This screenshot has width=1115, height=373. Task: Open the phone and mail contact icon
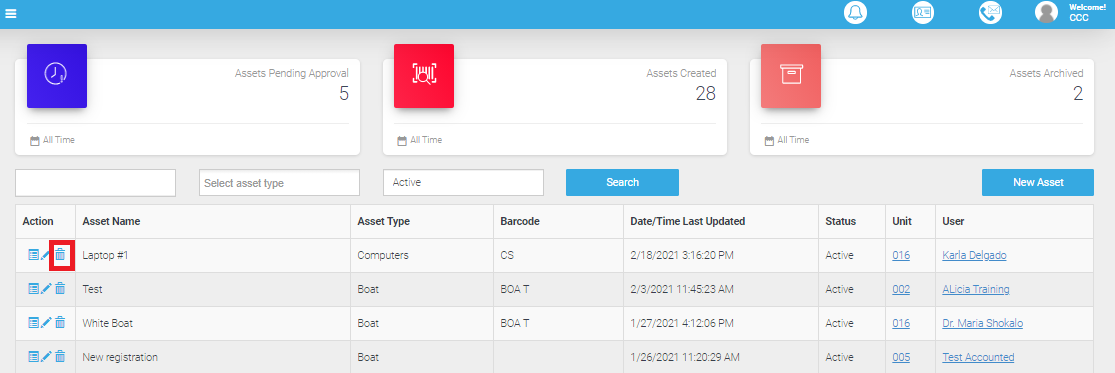[991, 13]
